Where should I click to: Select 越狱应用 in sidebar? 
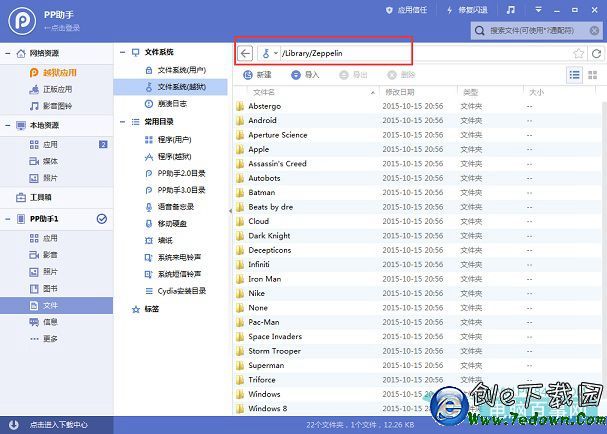pos(53,72)
